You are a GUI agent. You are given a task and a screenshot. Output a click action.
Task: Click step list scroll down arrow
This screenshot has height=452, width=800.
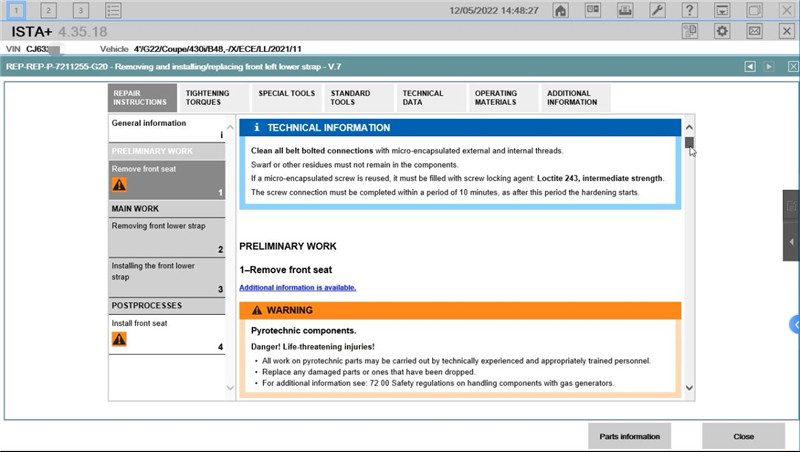pos(230,388)
